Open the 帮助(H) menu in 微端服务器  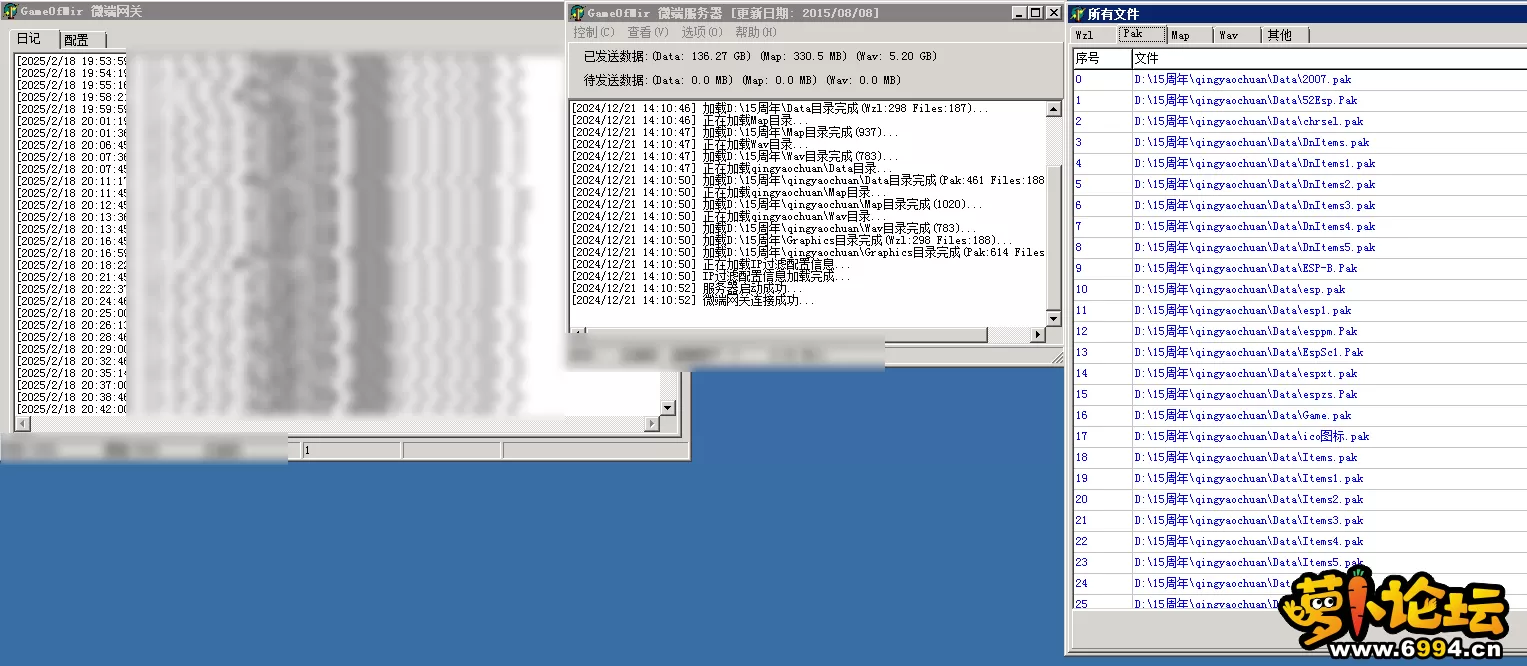pyautogui.click(x=755, y=33)
